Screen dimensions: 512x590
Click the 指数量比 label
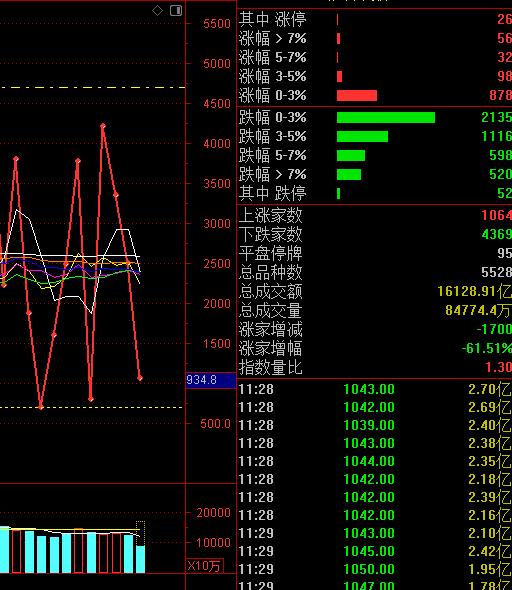click(270, 367)
